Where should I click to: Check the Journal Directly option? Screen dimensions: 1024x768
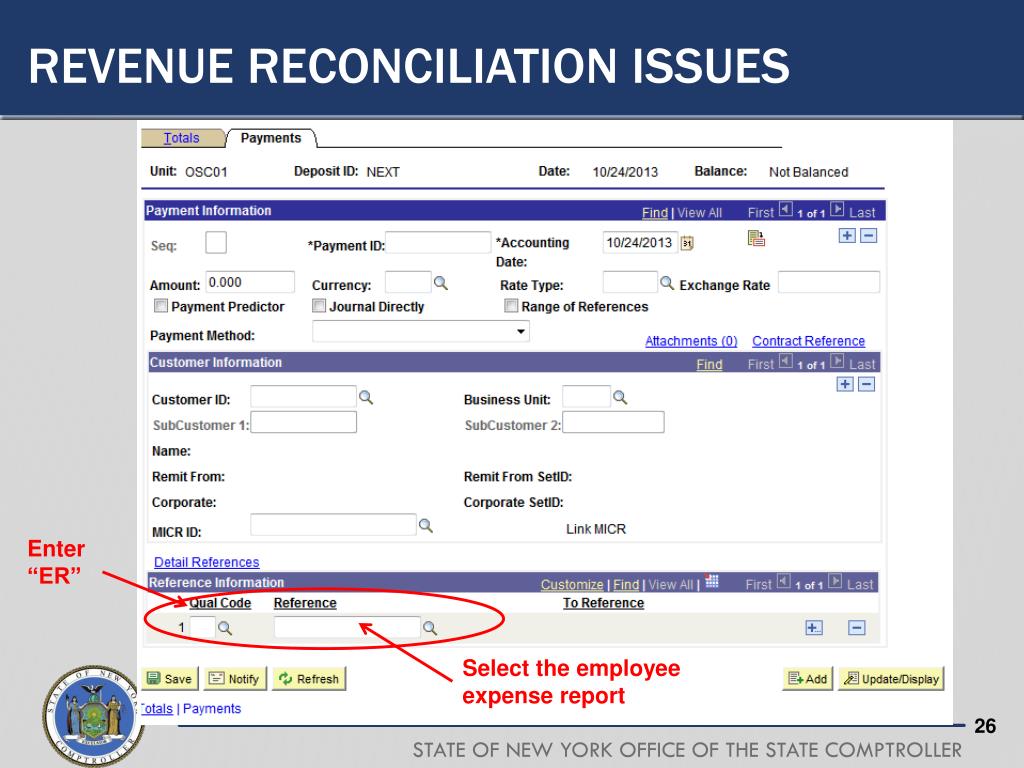click(x=319, y=306)
